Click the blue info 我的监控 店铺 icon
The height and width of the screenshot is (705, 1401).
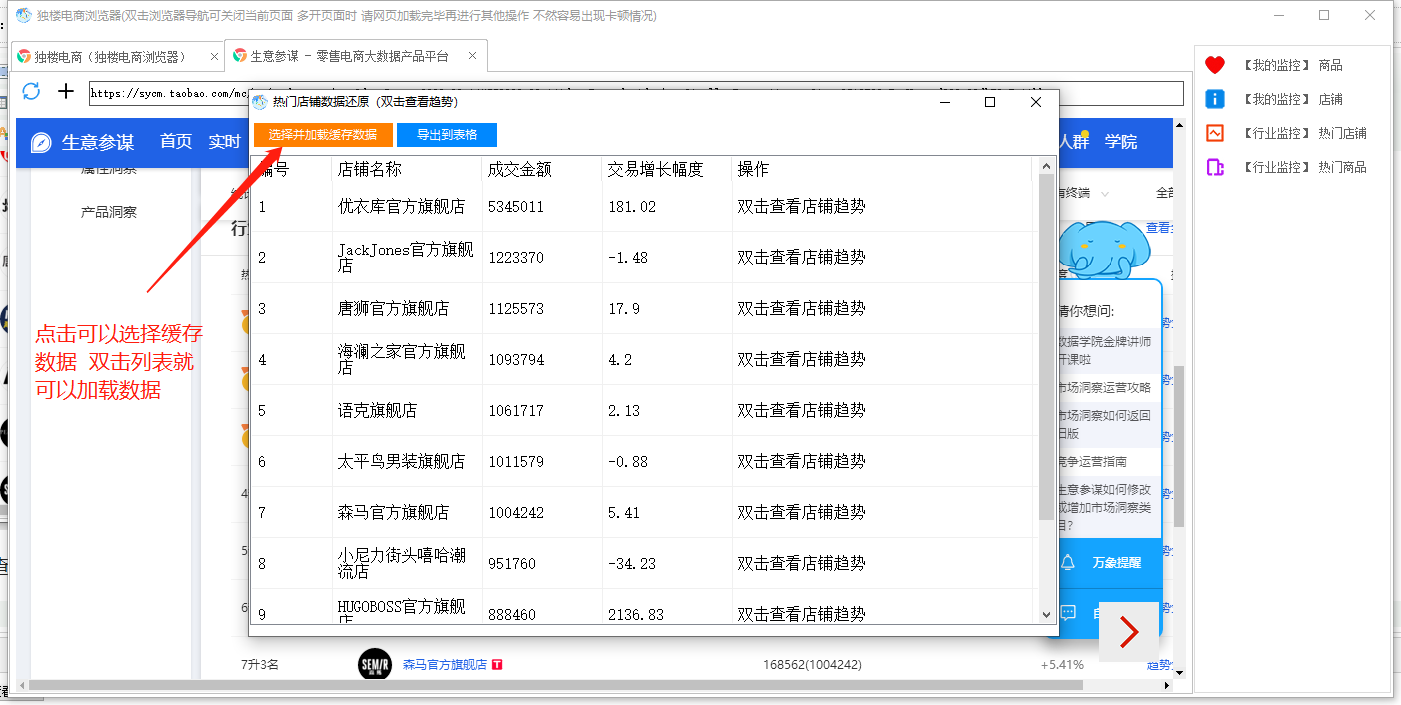click(1215, 99)
